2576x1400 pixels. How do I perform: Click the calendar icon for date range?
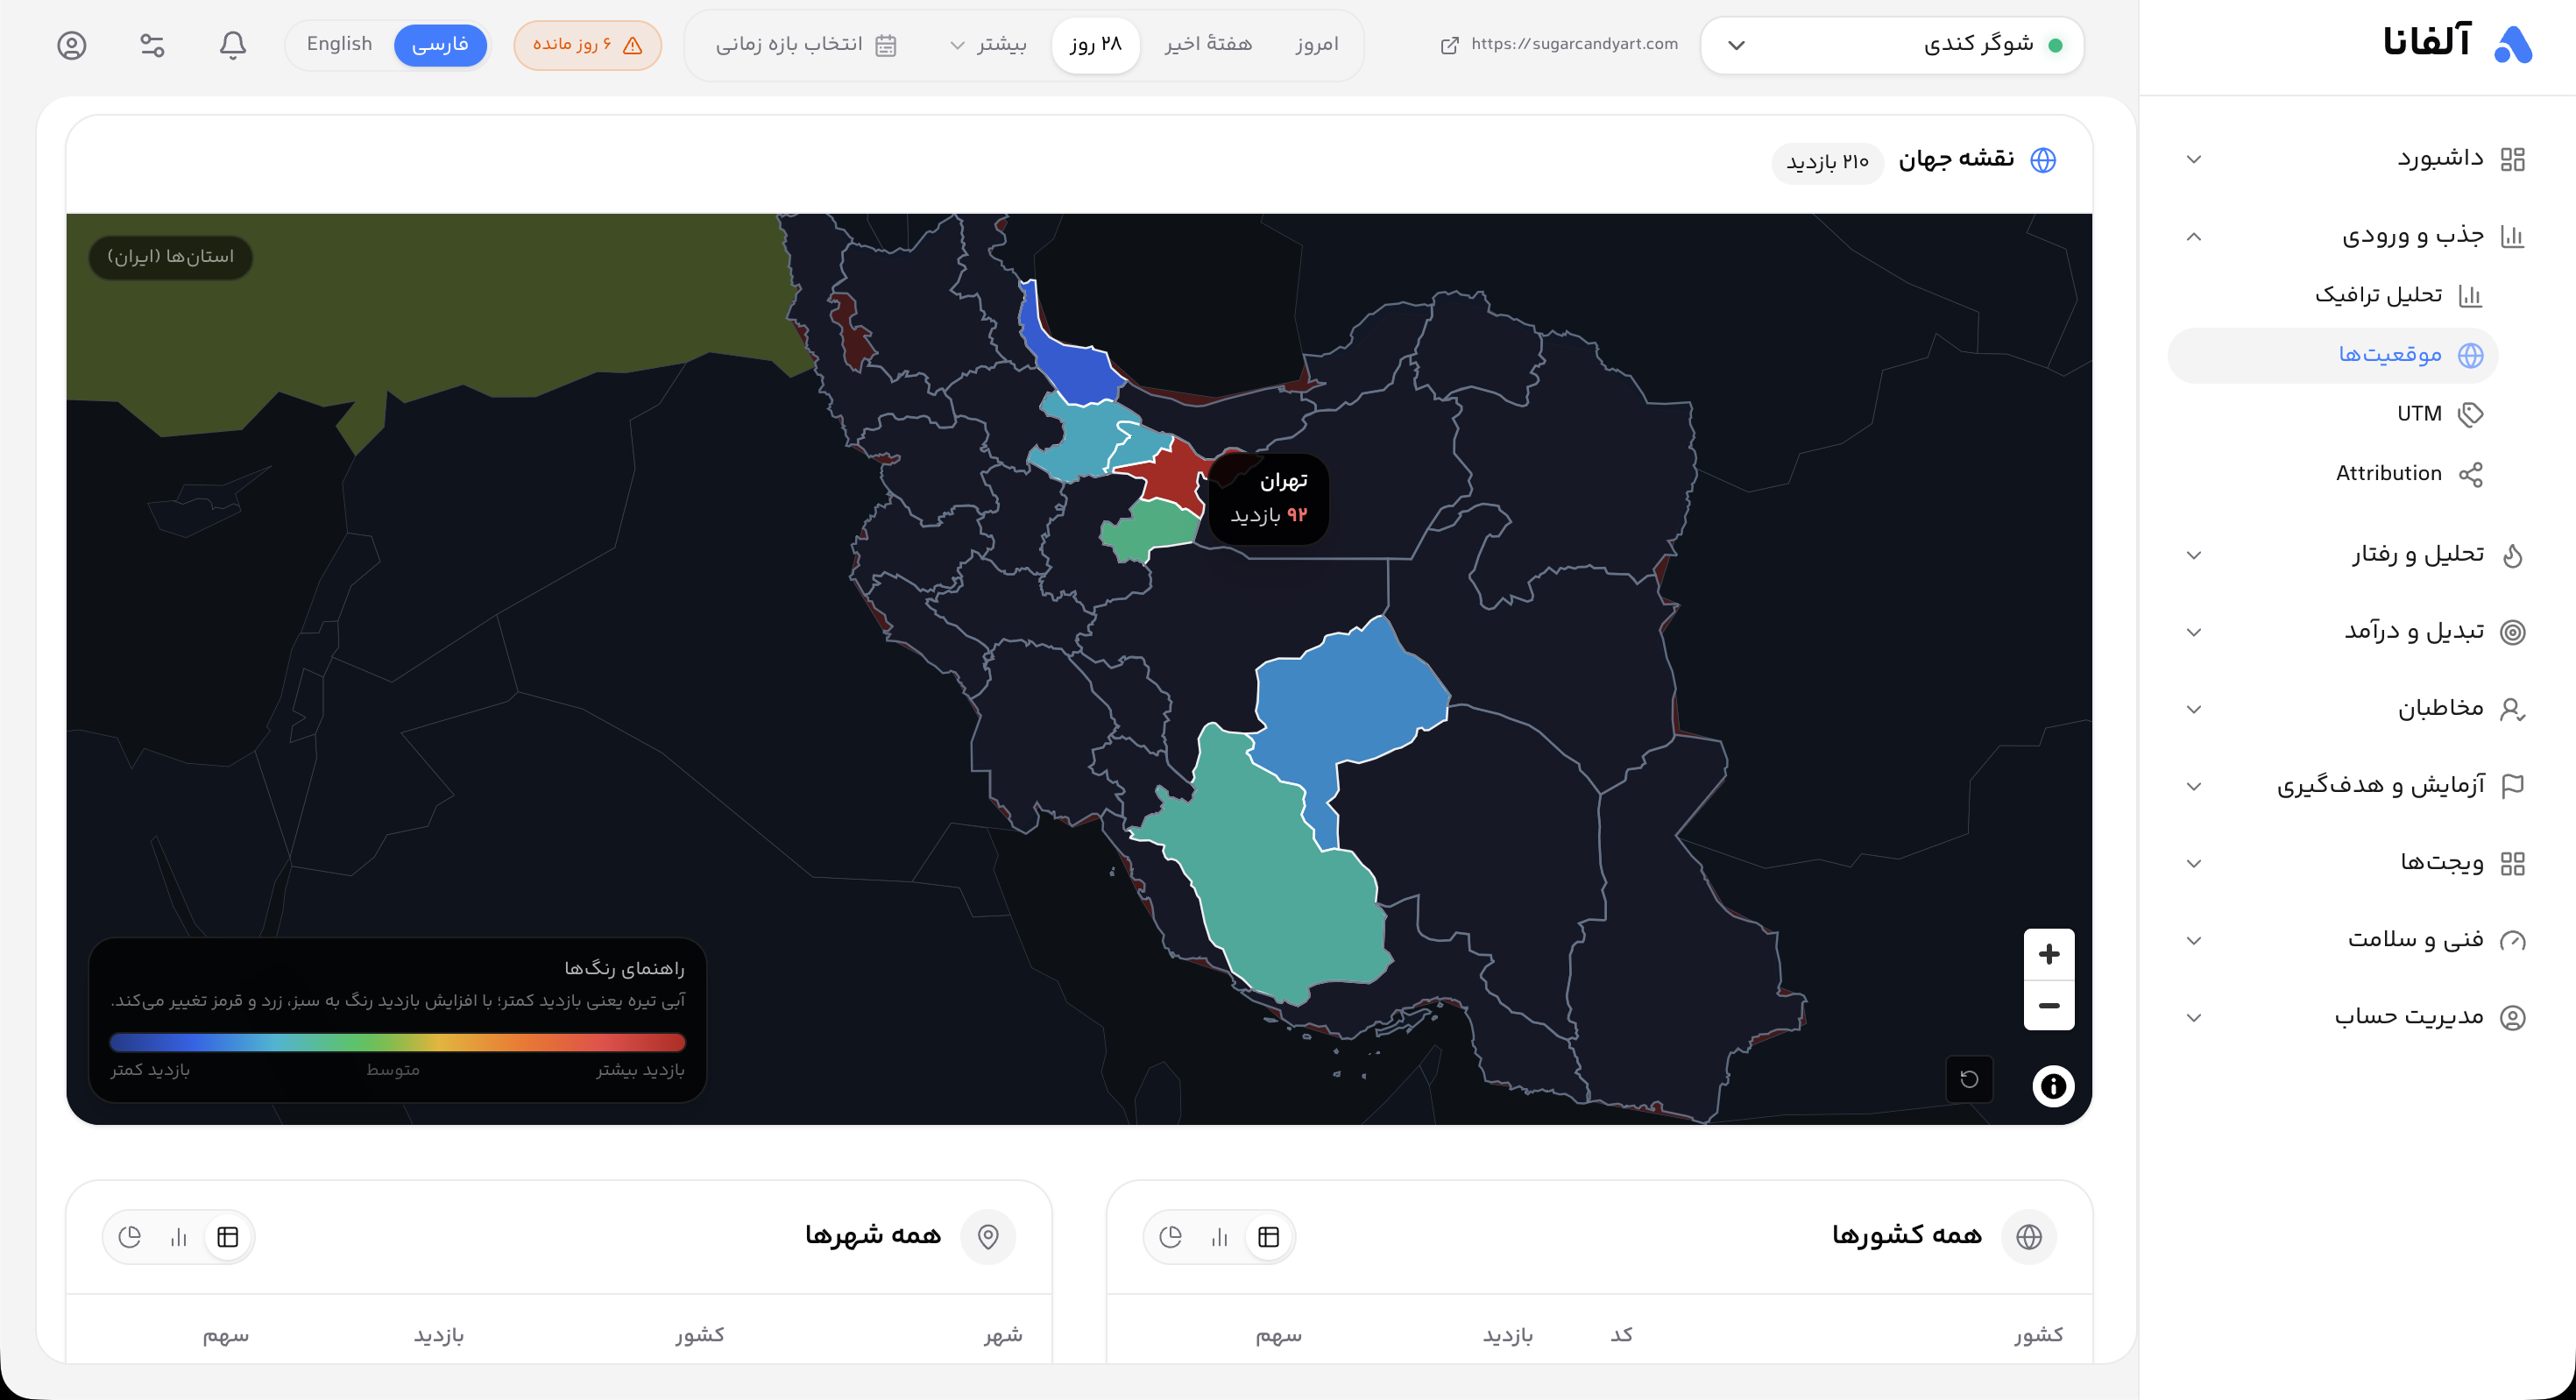[885, 45]
